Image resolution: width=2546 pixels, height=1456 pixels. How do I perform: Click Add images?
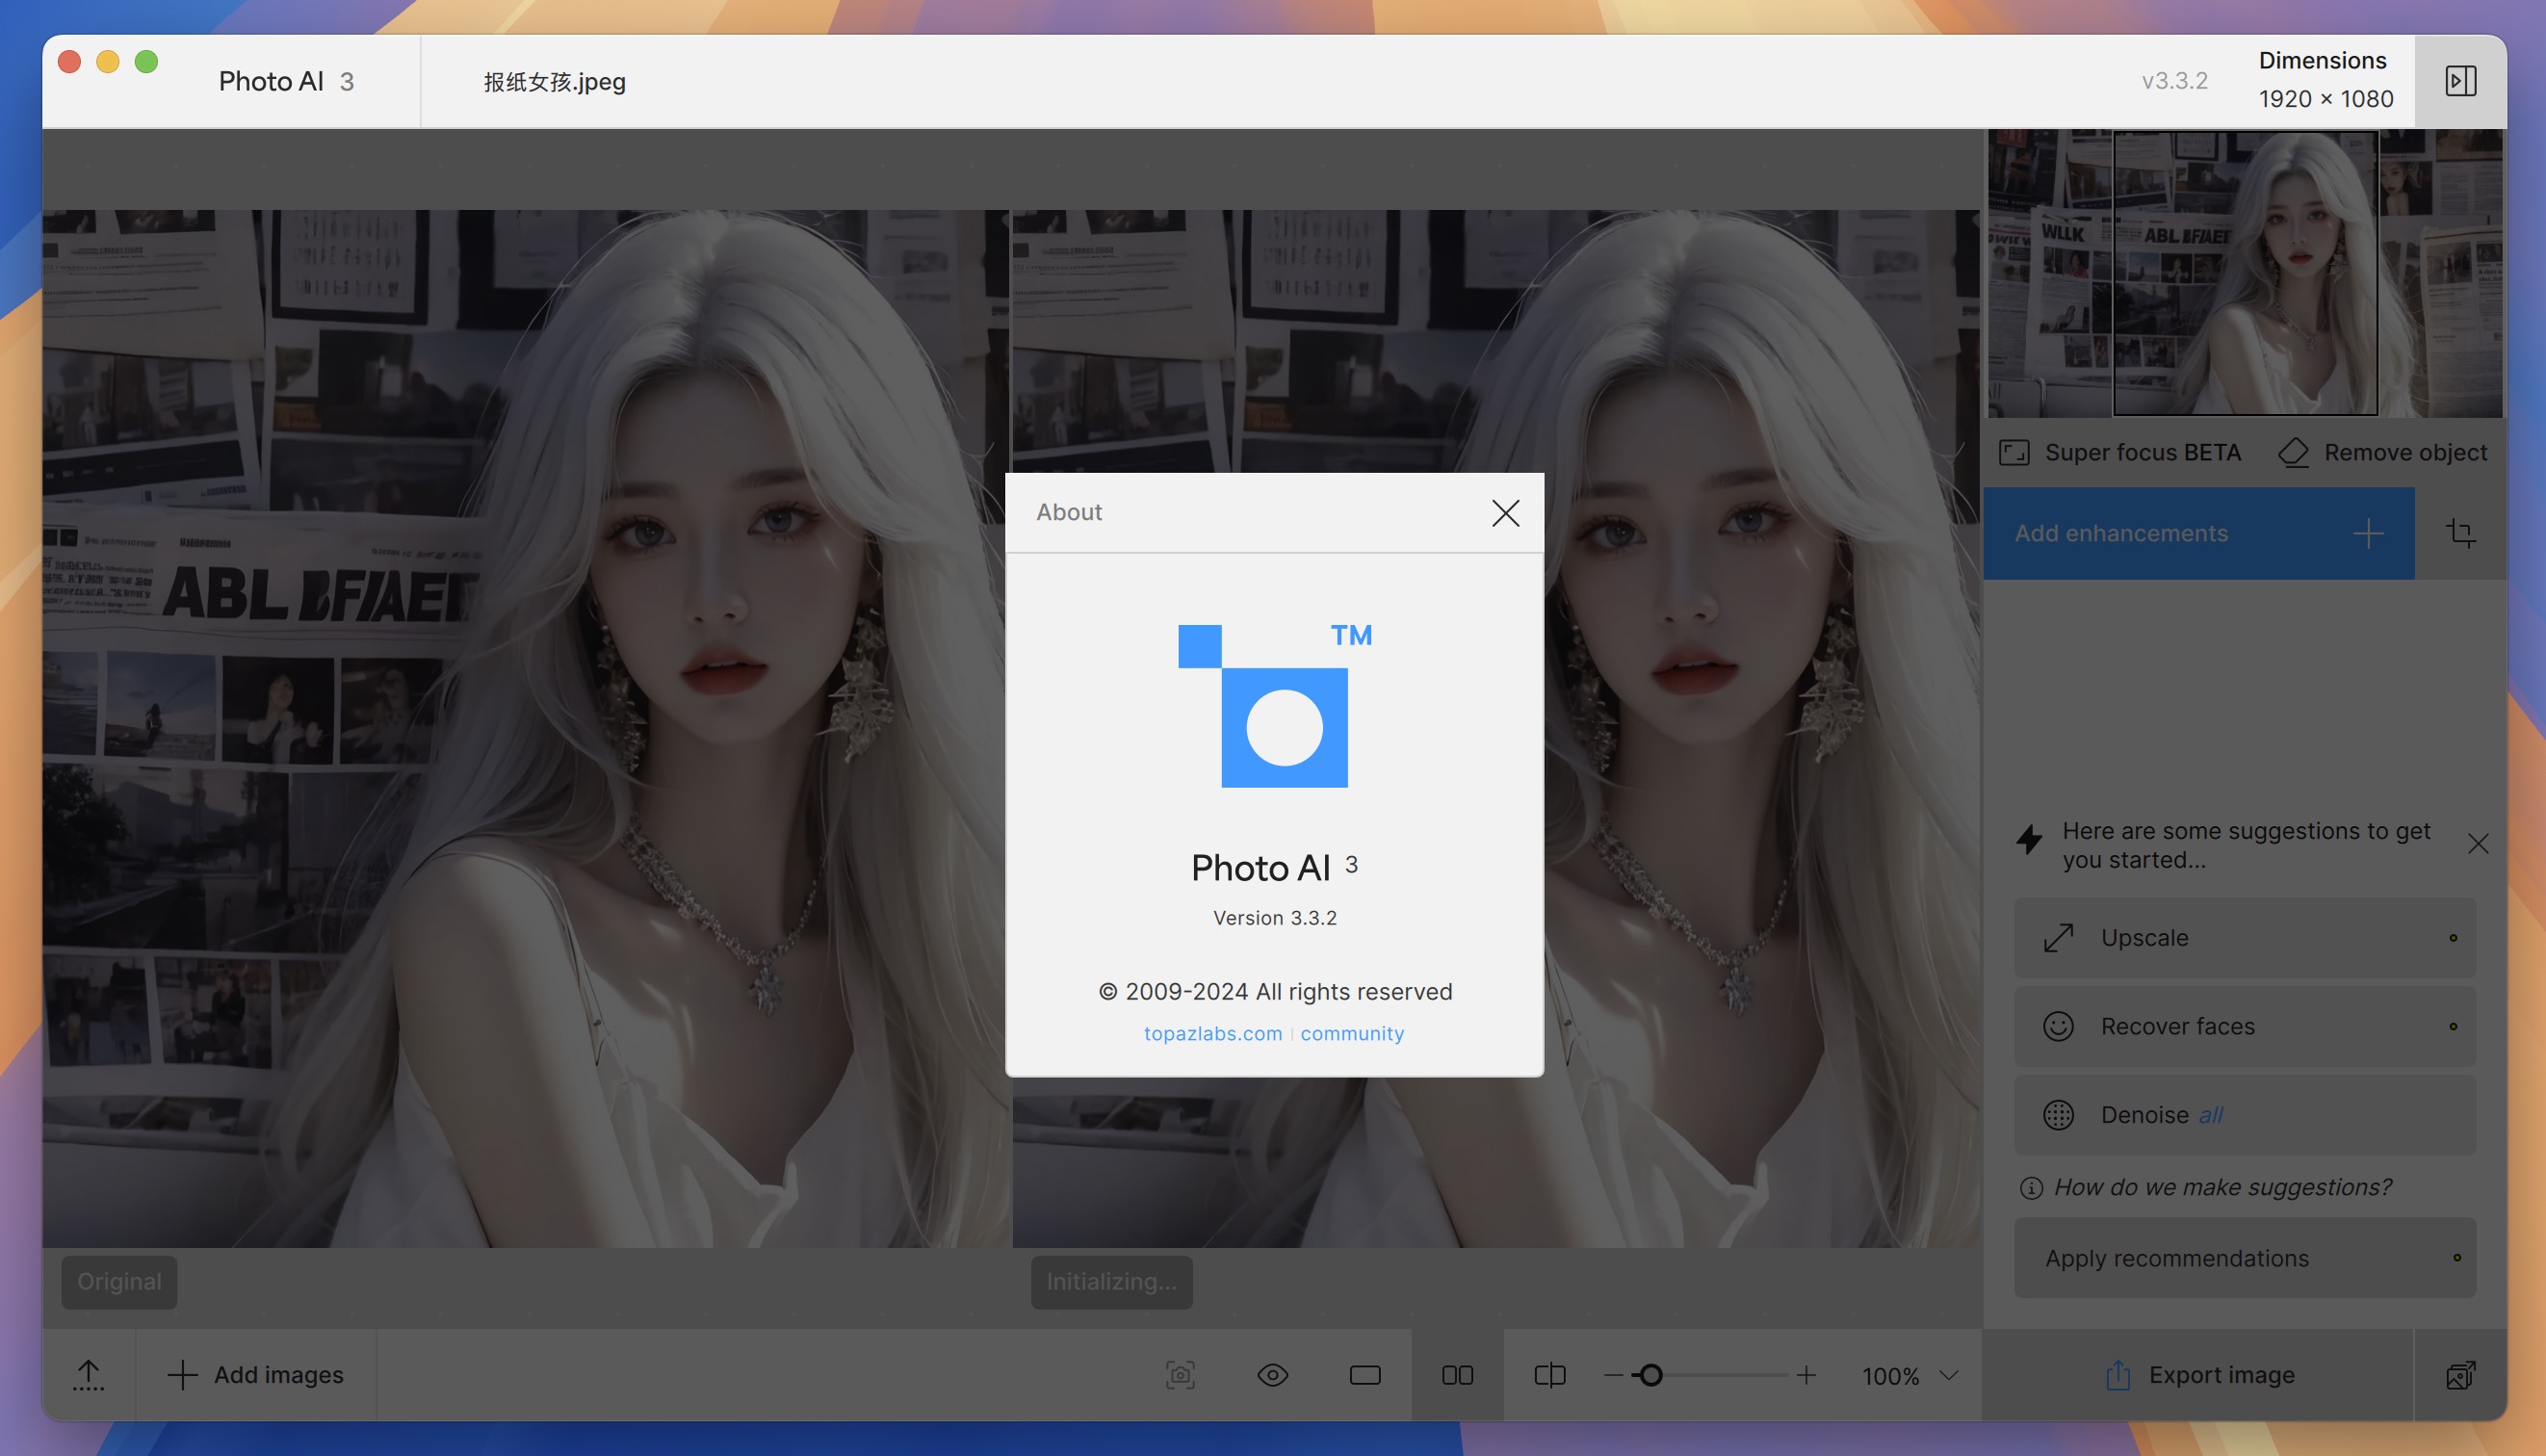(255, 1376)
